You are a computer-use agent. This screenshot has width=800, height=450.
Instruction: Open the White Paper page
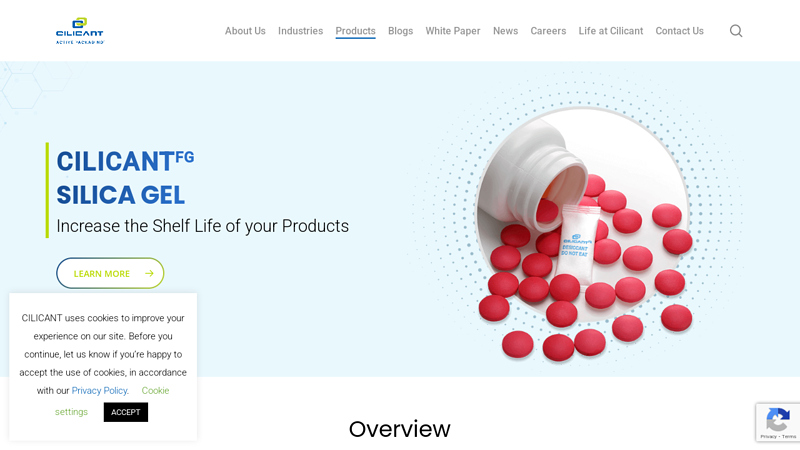453,31
